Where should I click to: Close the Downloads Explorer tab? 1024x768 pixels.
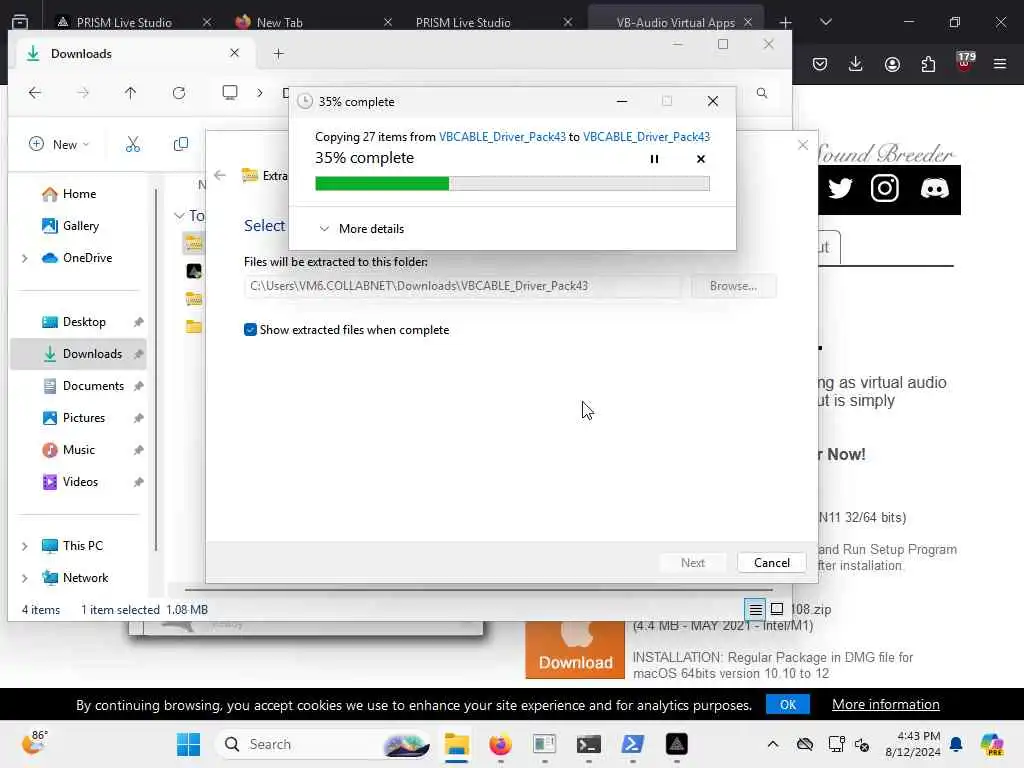234,53
